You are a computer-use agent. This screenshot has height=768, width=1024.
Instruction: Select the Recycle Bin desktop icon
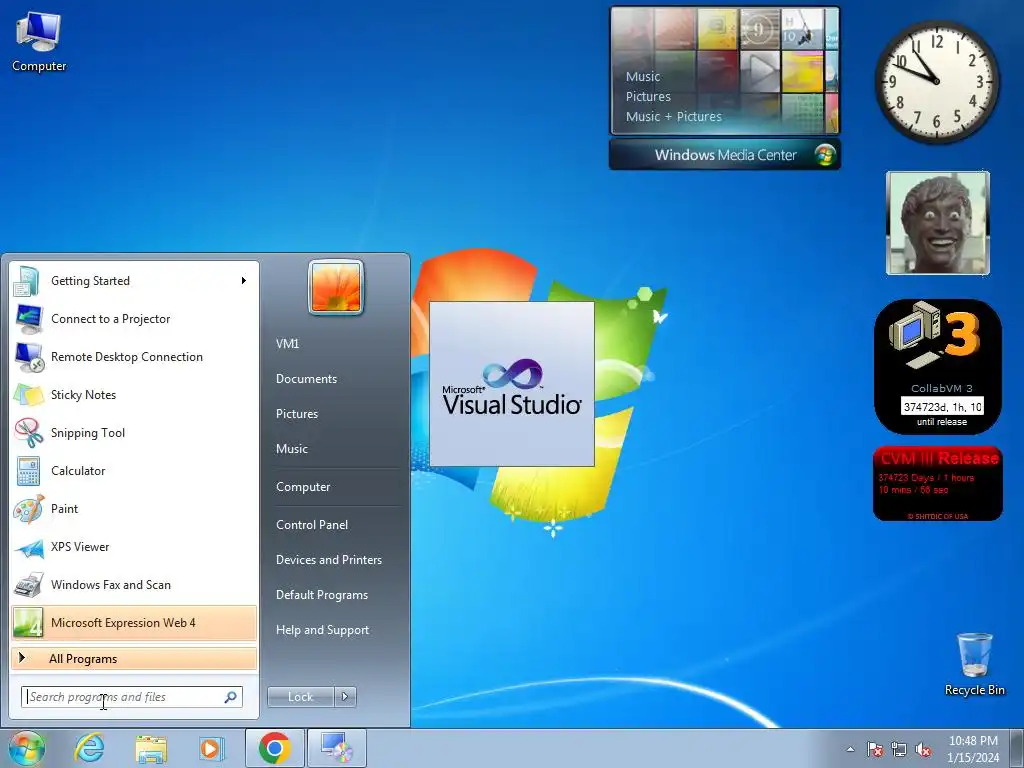974,664
